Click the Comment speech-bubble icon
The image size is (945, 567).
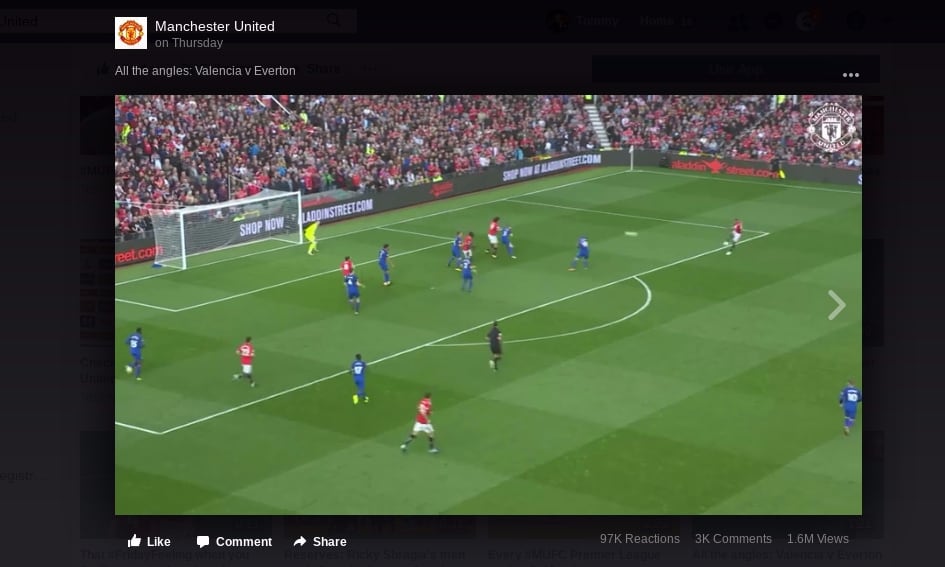coord(203,541)
